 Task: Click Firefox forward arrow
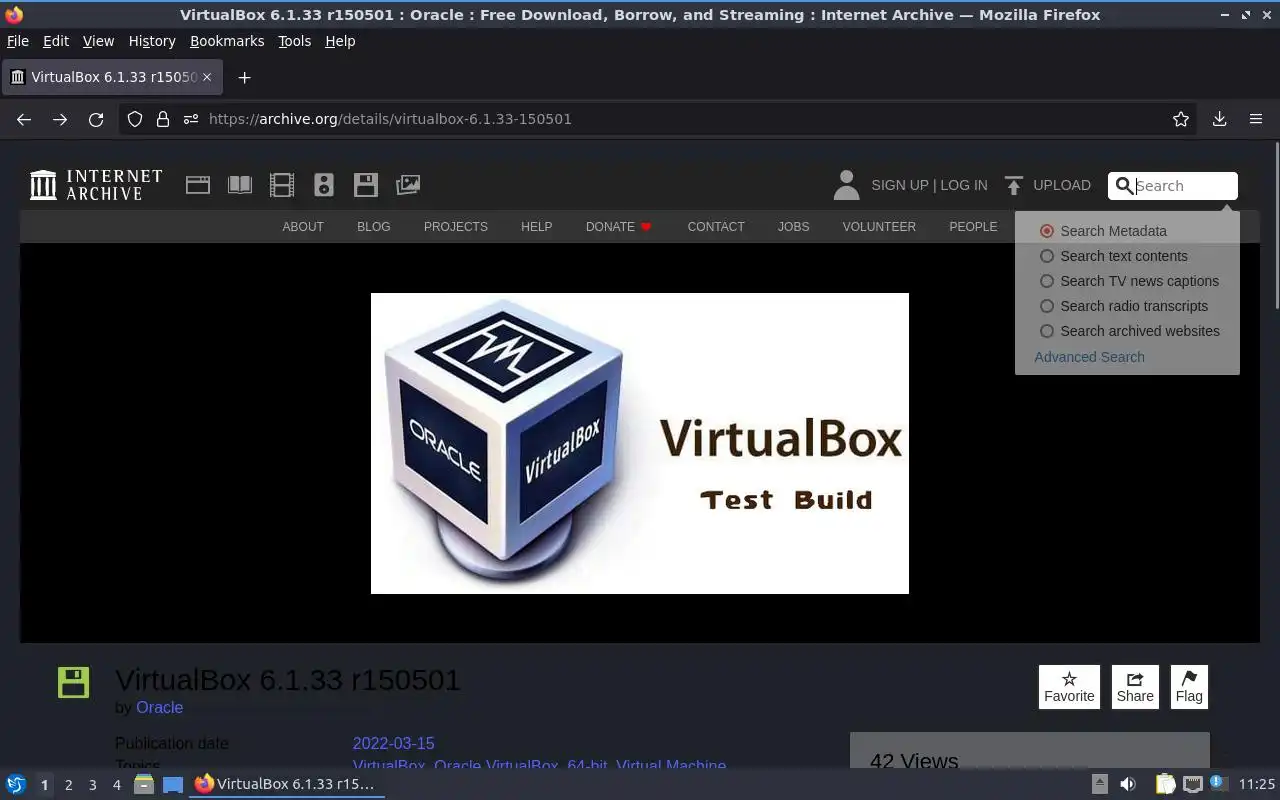pyautogui.click(x=60, y=119)
